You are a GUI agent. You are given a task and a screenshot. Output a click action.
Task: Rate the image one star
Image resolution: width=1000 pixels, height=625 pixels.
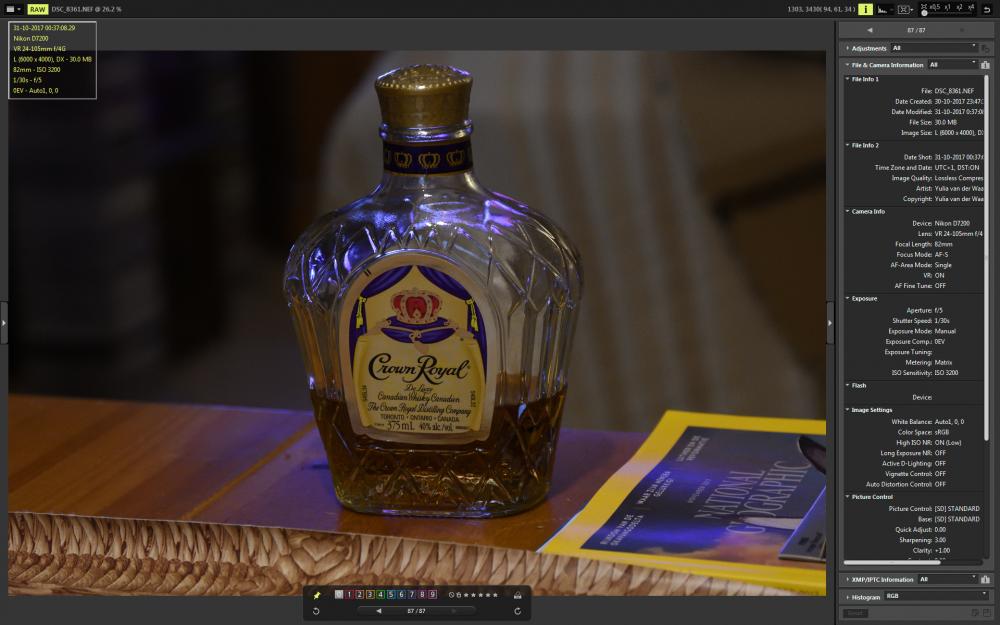pos(466,595)
